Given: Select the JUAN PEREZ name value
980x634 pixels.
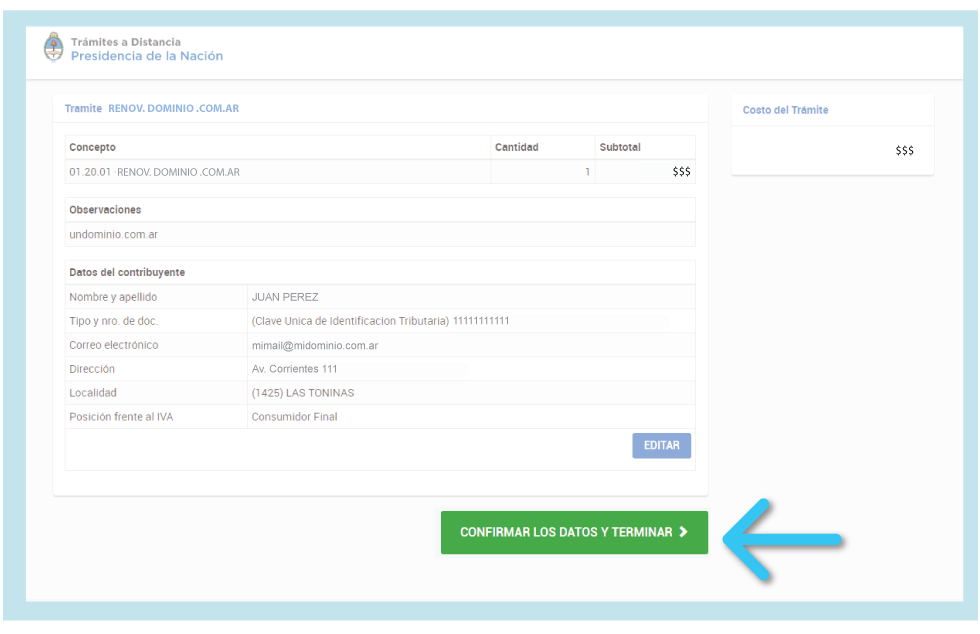Looking at the screenshot, I should (x=285, y=297).
